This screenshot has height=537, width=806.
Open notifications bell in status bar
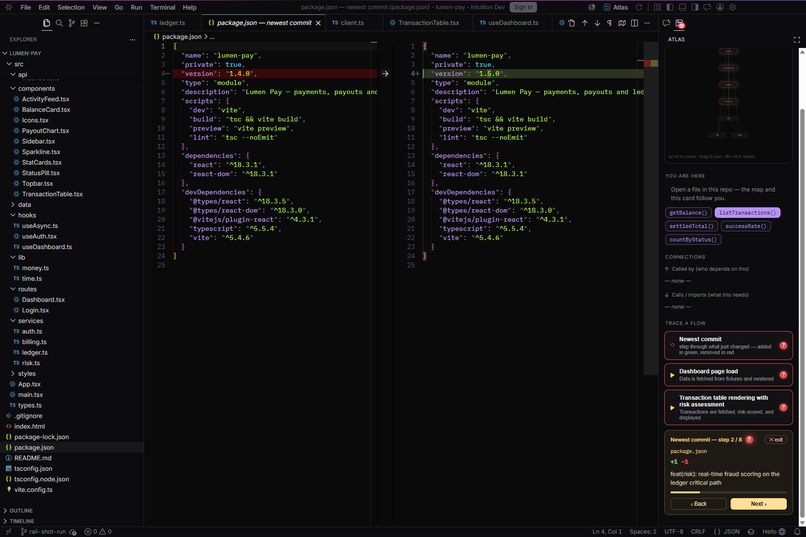[797, 532]
